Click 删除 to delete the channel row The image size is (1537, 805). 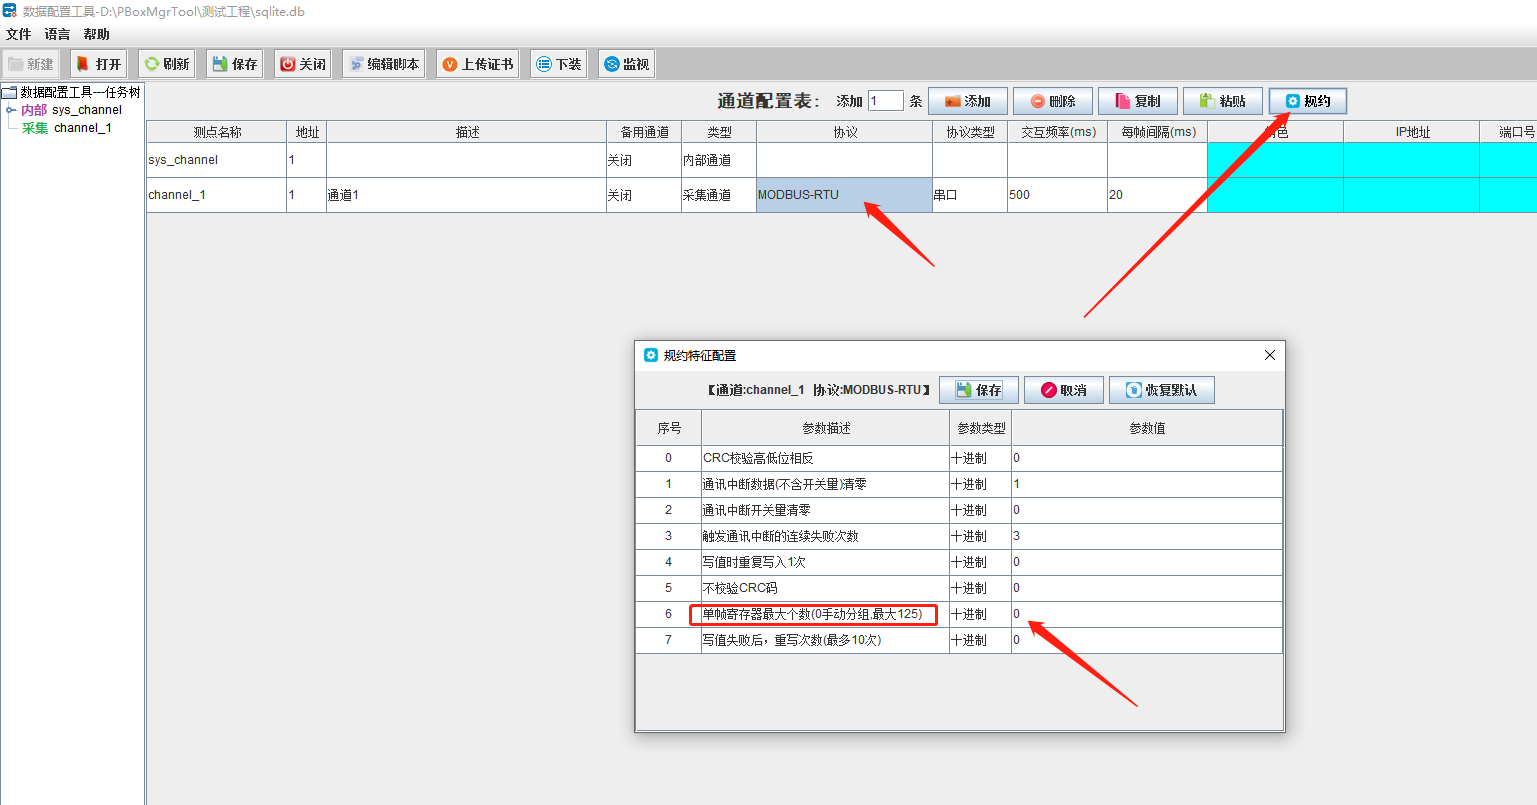point(1052,101)
